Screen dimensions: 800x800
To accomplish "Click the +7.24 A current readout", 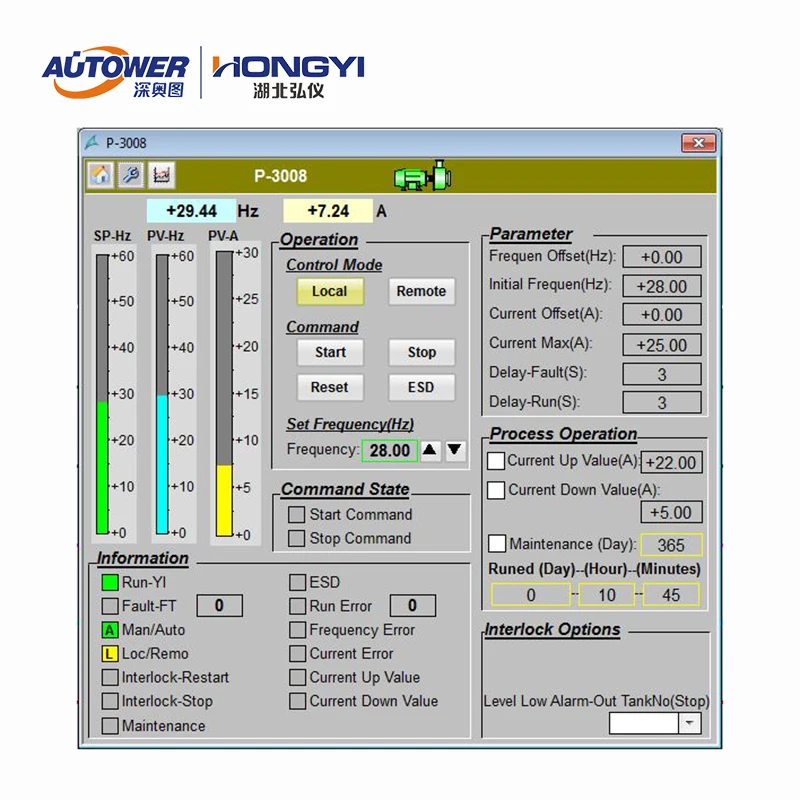I will click(328, 211).
